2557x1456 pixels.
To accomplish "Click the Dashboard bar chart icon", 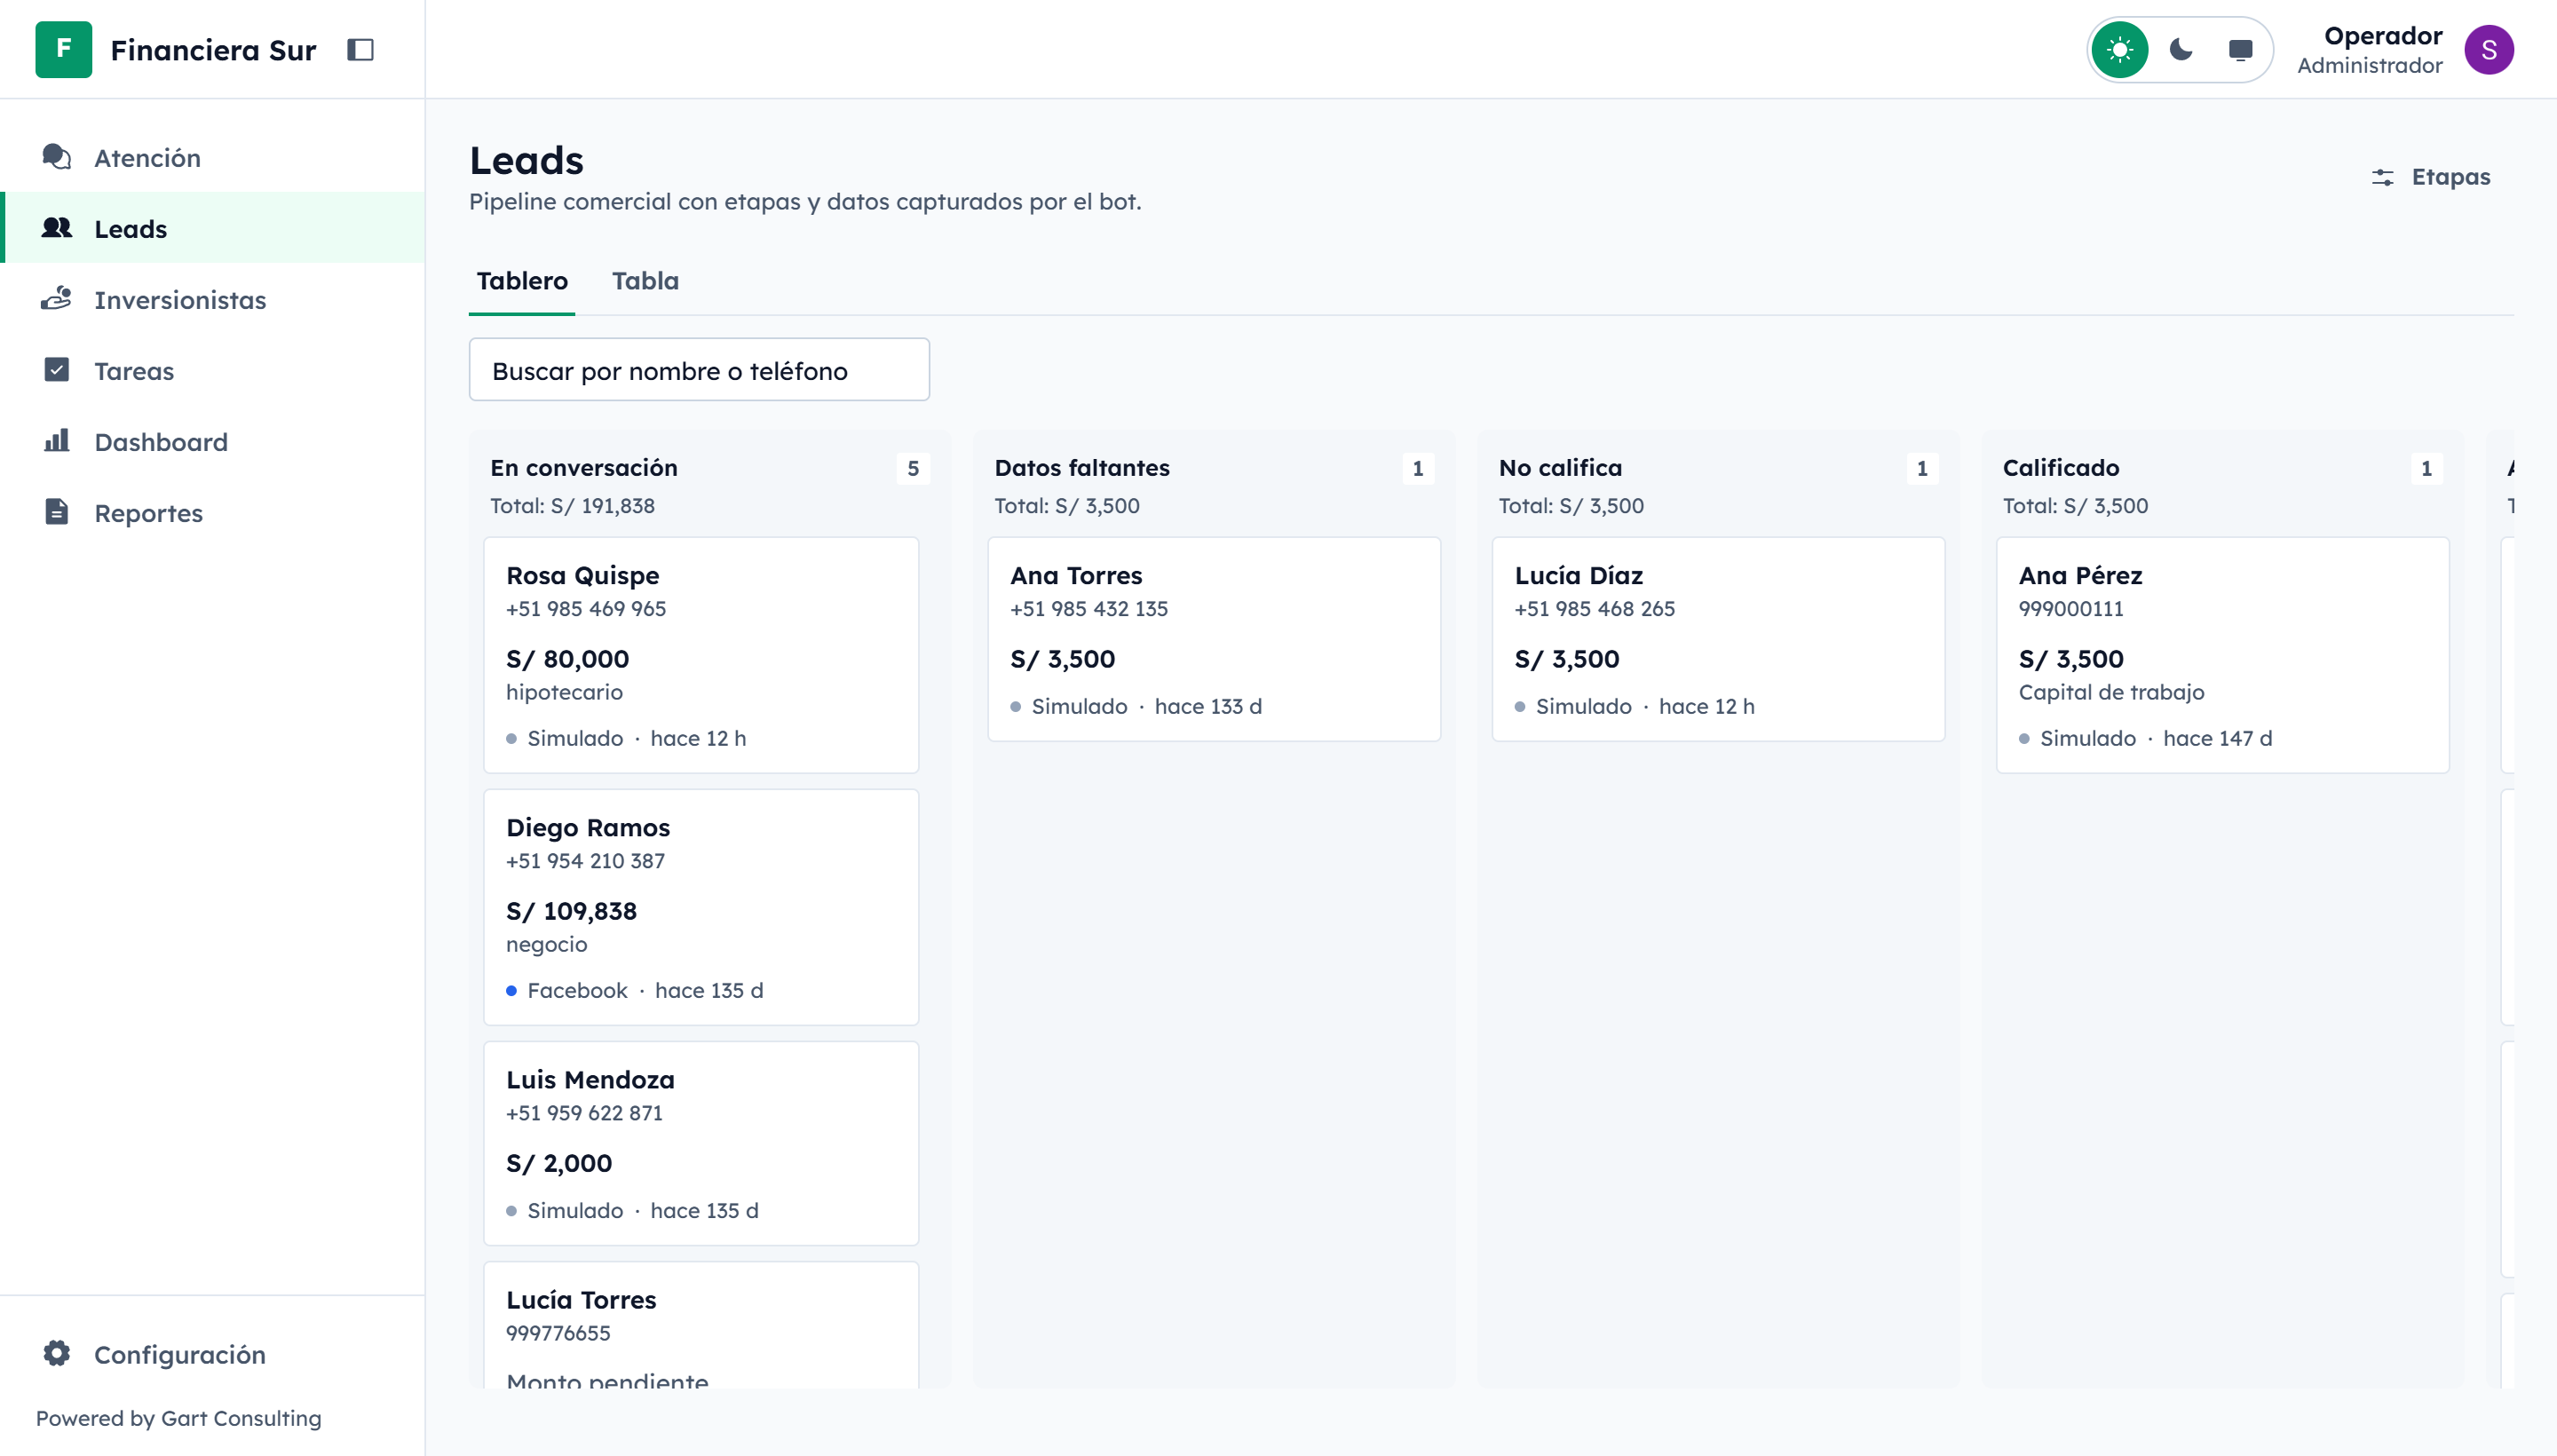I will [57, 441].
